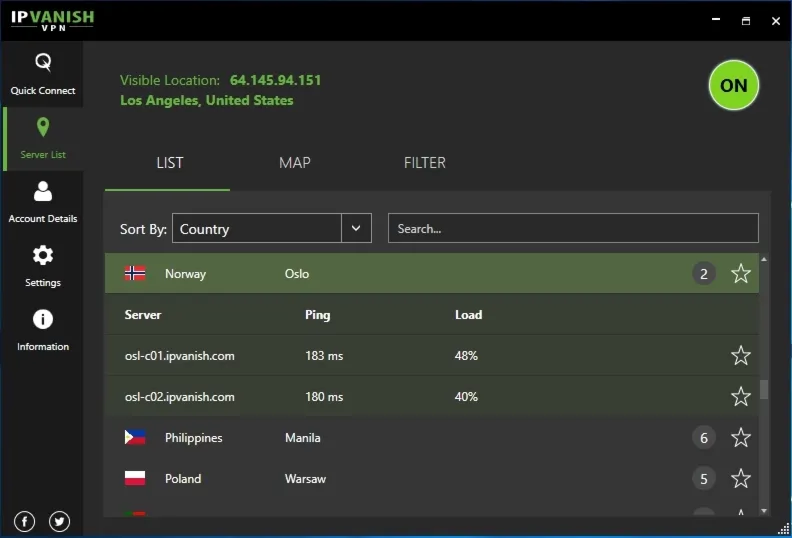The image size is (792, 538).
Task: Expand the Philippines server count badge
Action: [x=704, y=437]
